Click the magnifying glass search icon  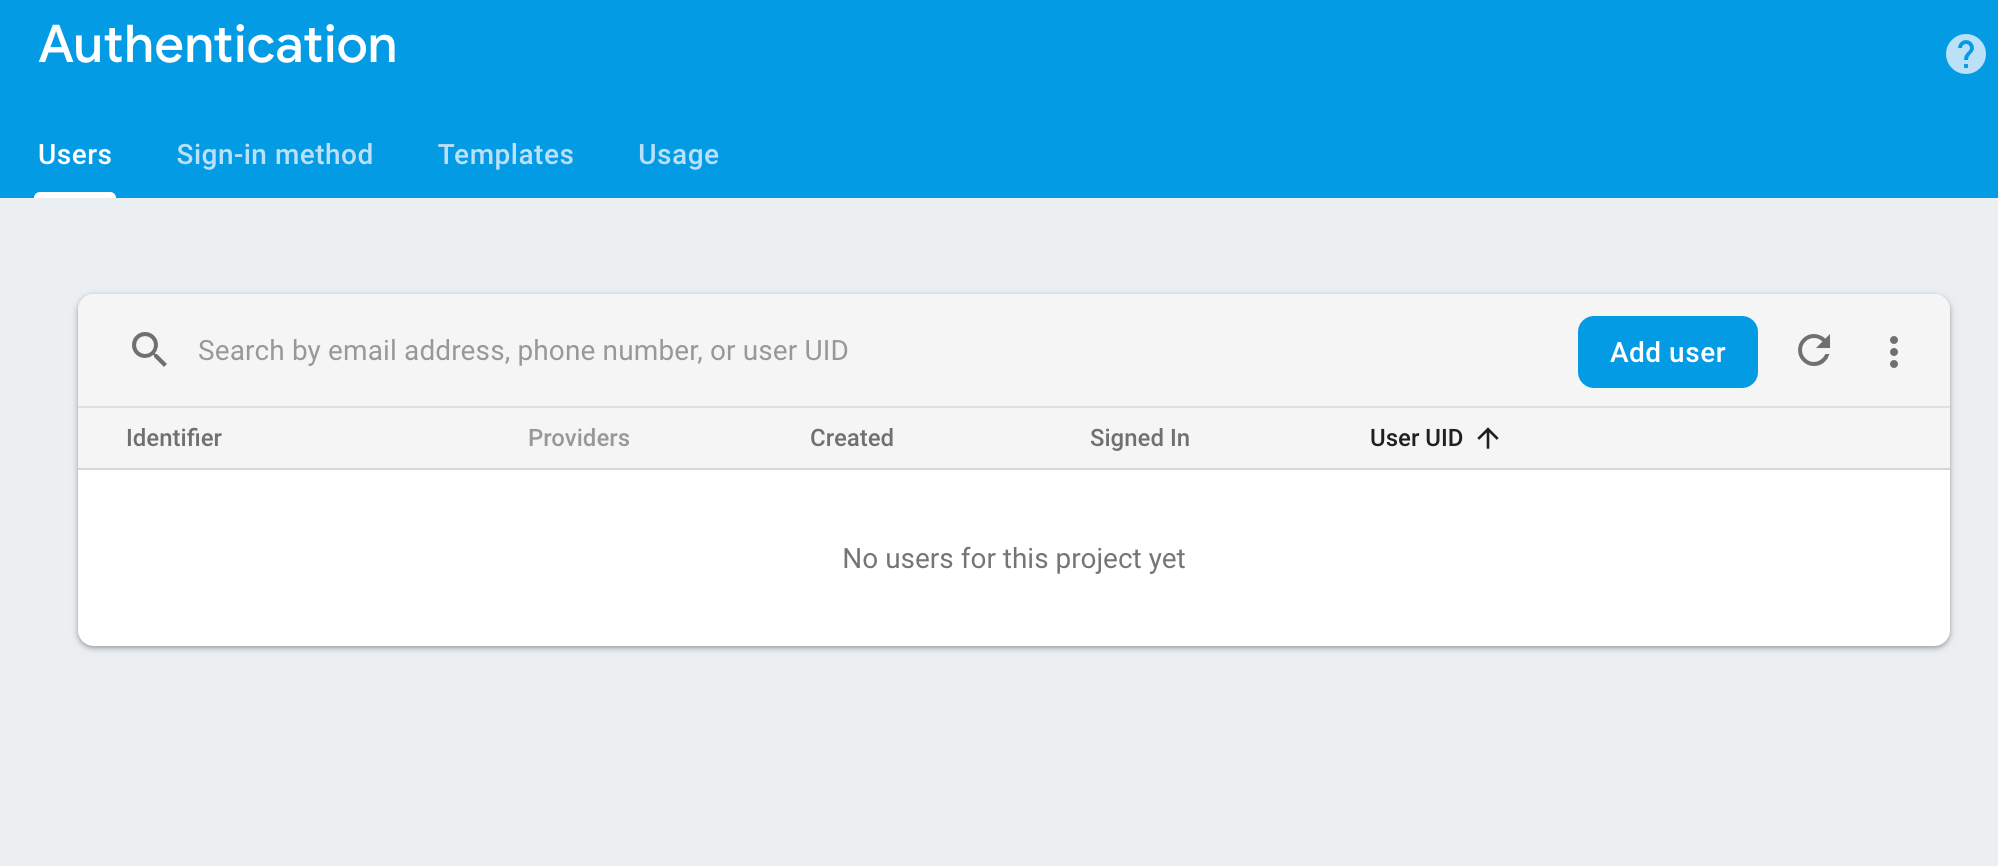[x=149, y=350]
